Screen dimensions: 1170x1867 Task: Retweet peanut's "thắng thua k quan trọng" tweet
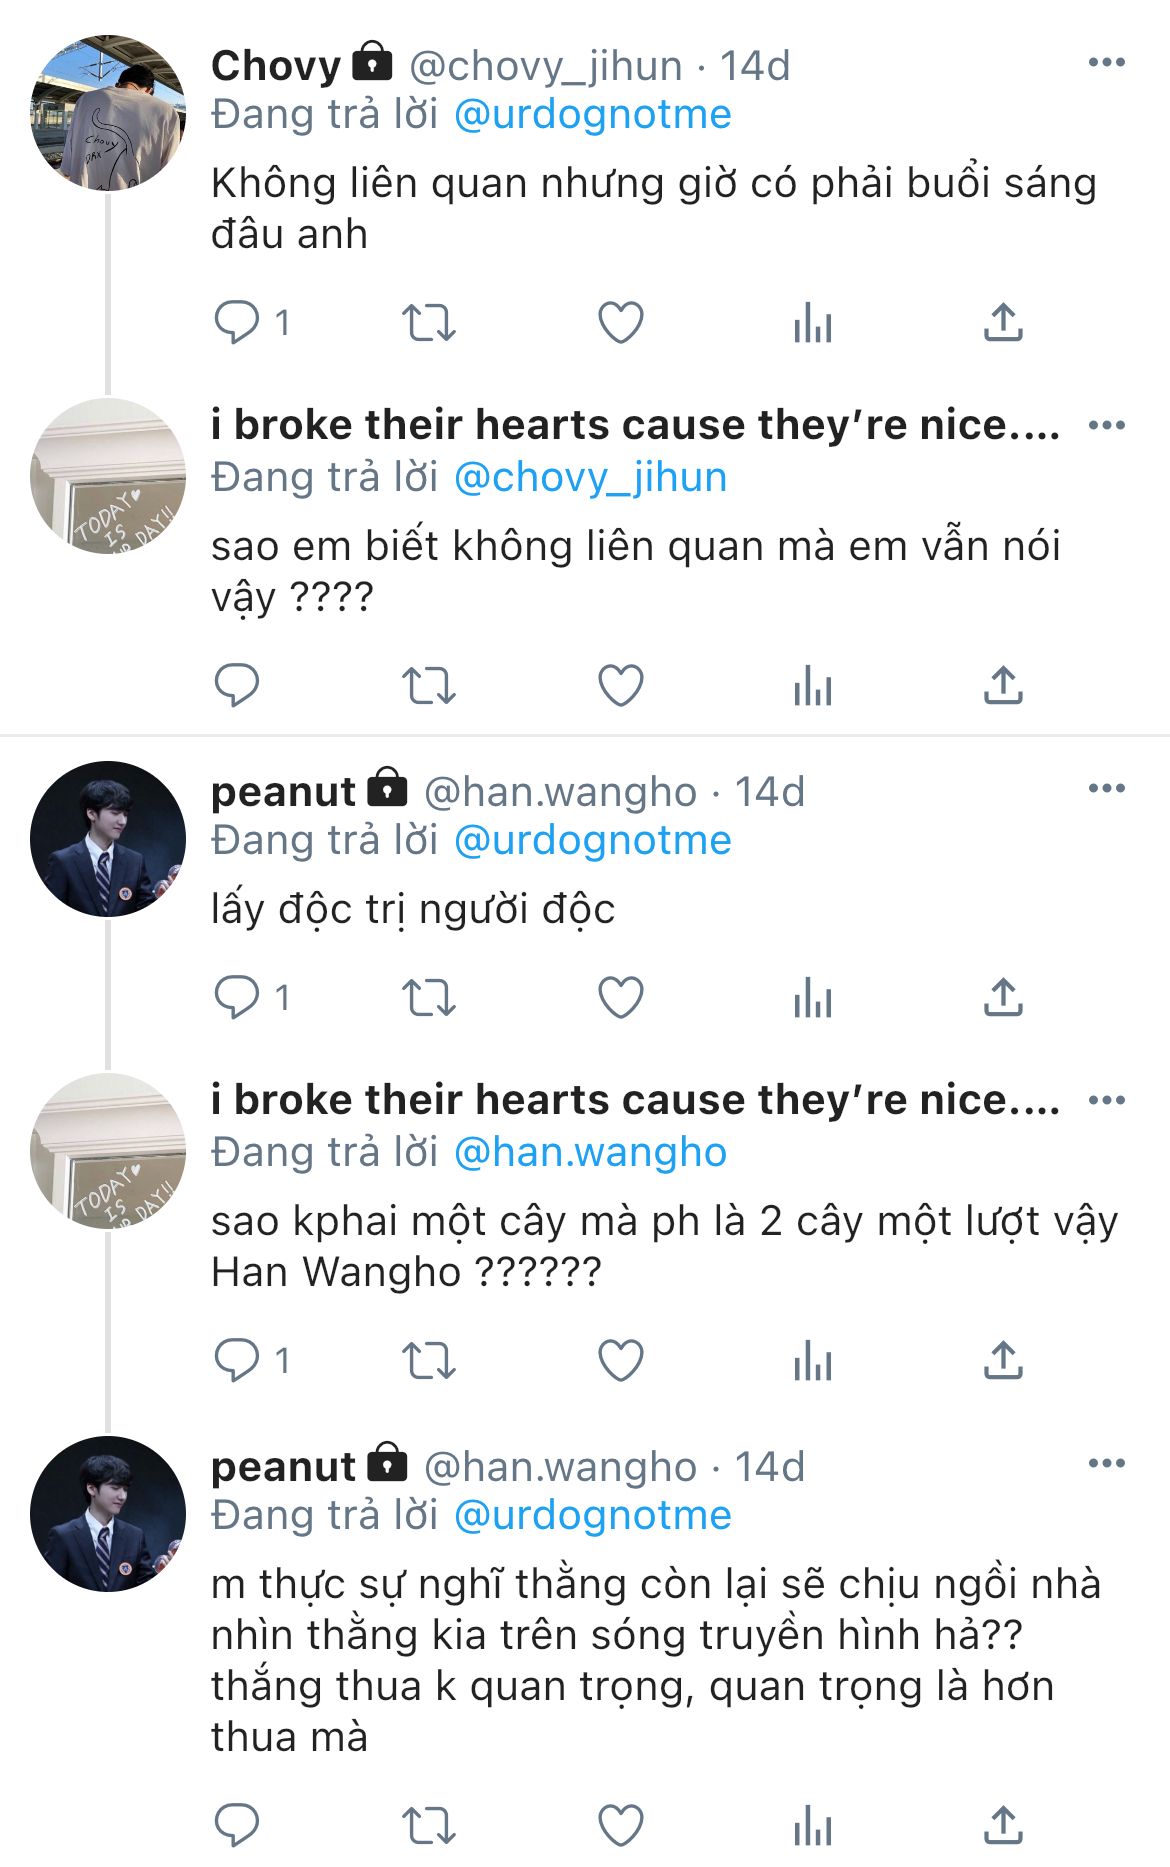pyautogui.click(x=429, y=1826)
